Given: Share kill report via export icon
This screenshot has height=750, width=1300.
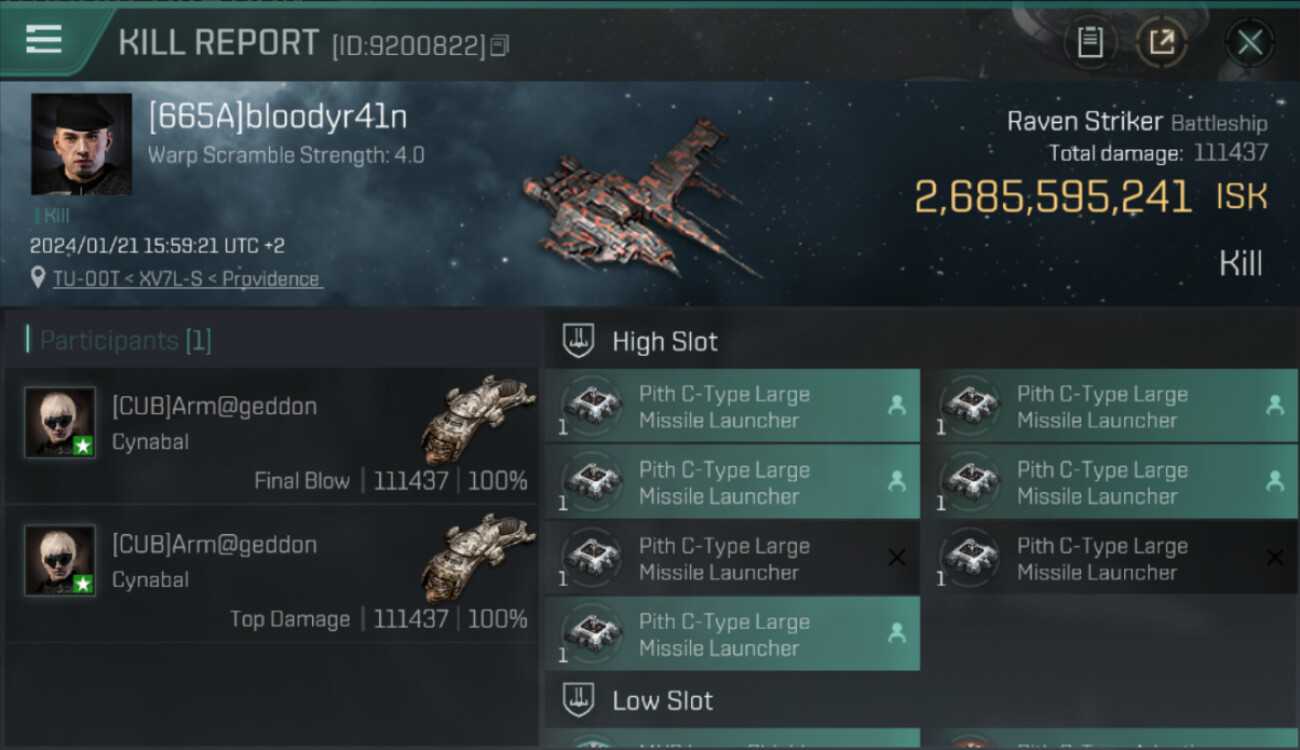Looking at the screenshot, I should click(1161, 42).
